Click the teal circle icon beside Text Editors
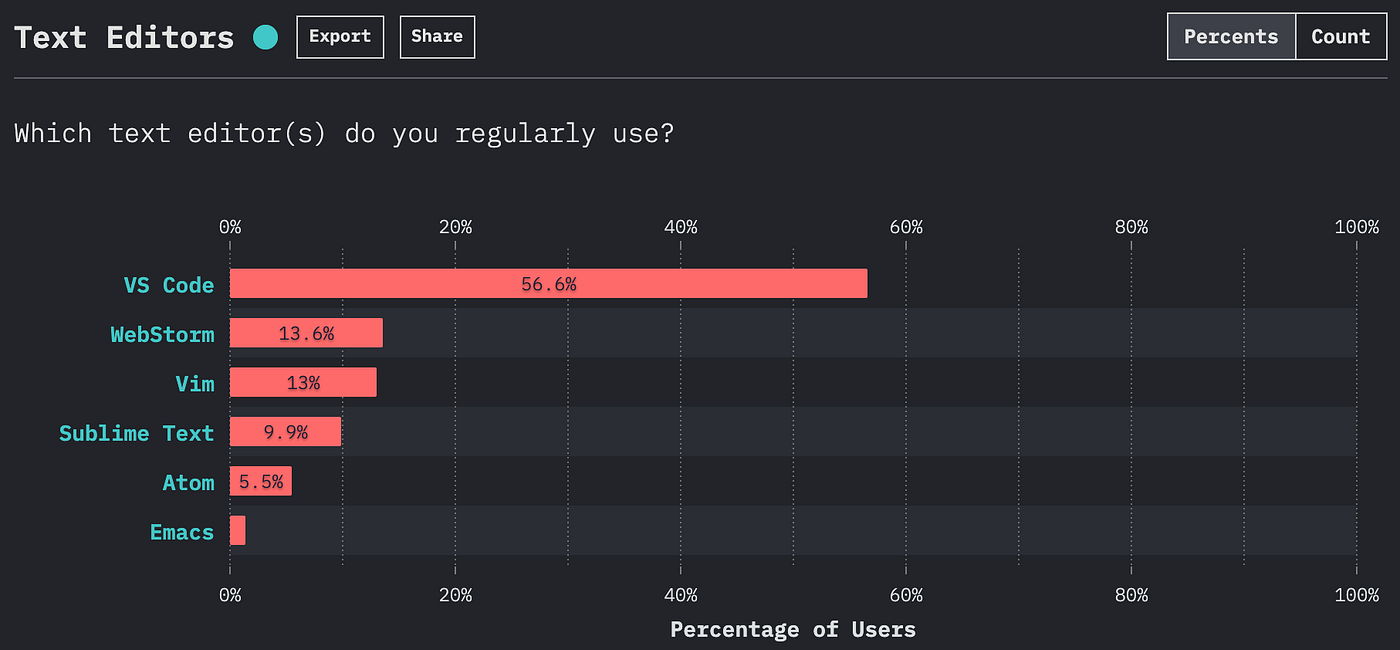 (264, 36)
